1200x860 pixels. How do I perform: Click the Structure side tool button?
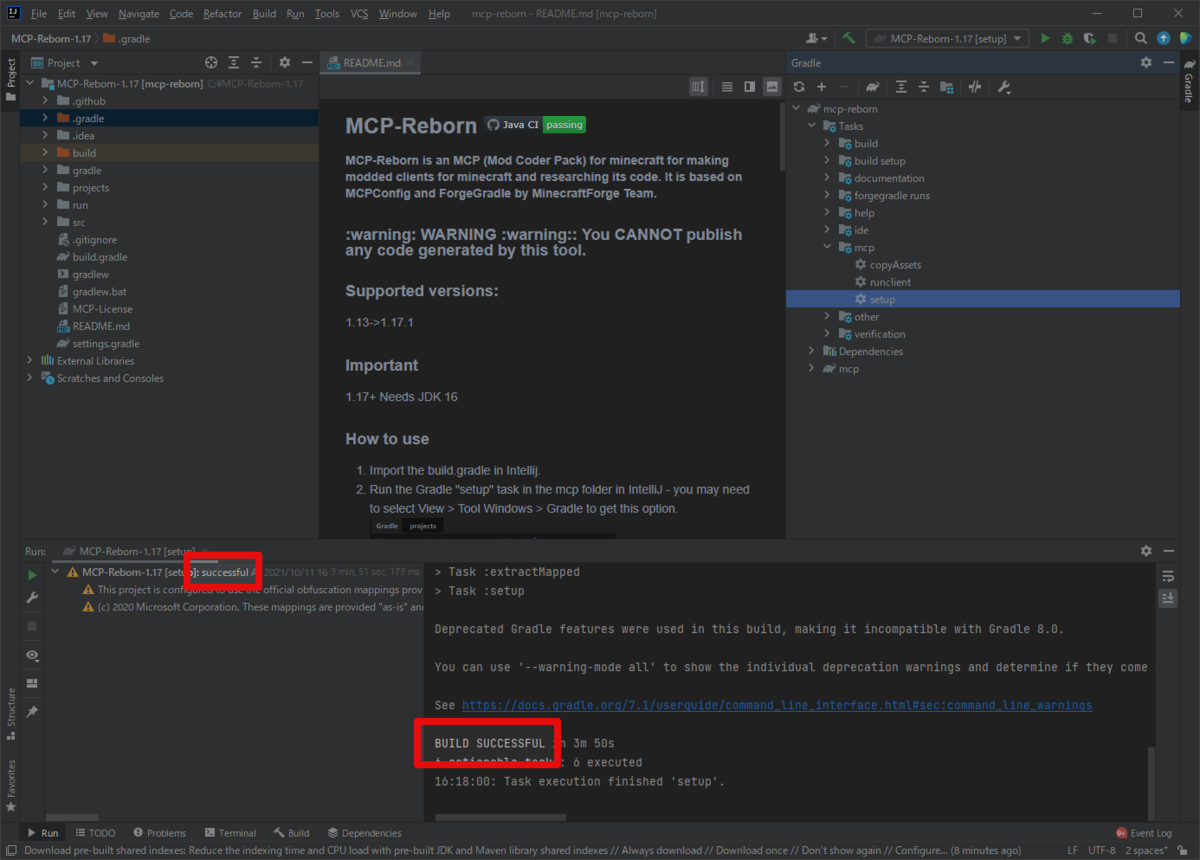coord(11,713)
